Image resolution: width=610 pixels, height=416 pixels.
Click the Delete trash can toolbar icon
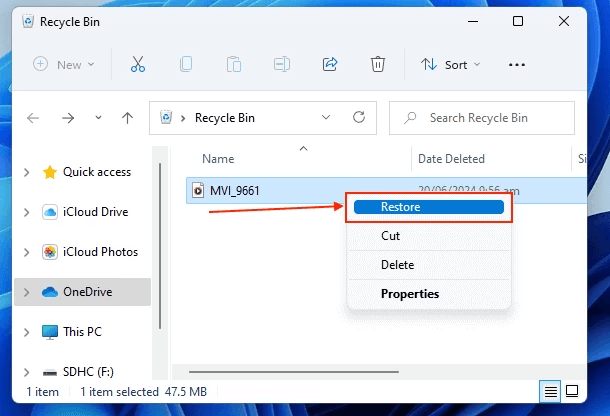(378, 64)
